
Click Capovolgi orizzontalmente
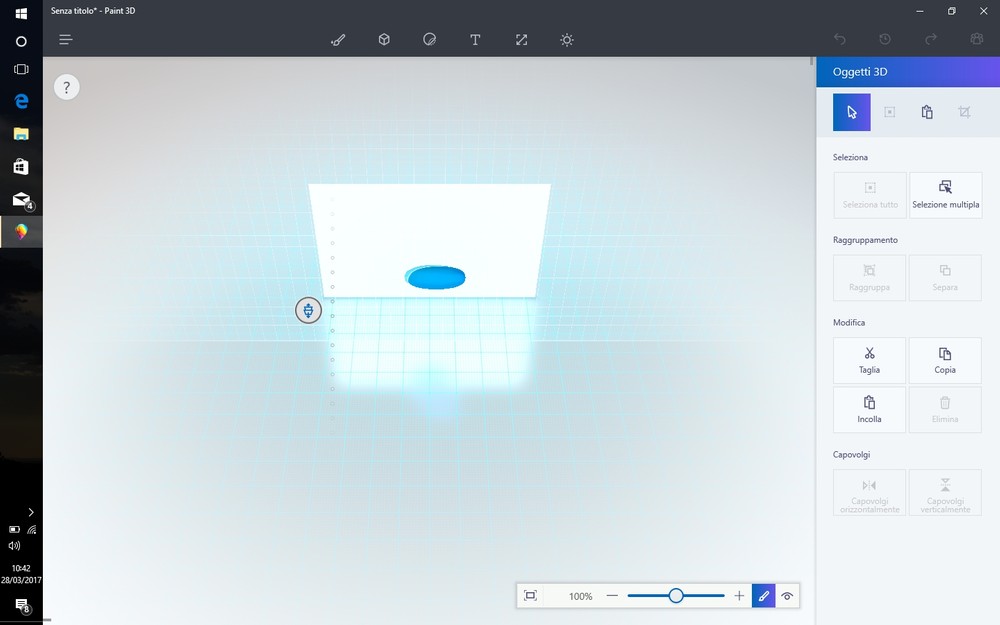click(x=869, y=492)
